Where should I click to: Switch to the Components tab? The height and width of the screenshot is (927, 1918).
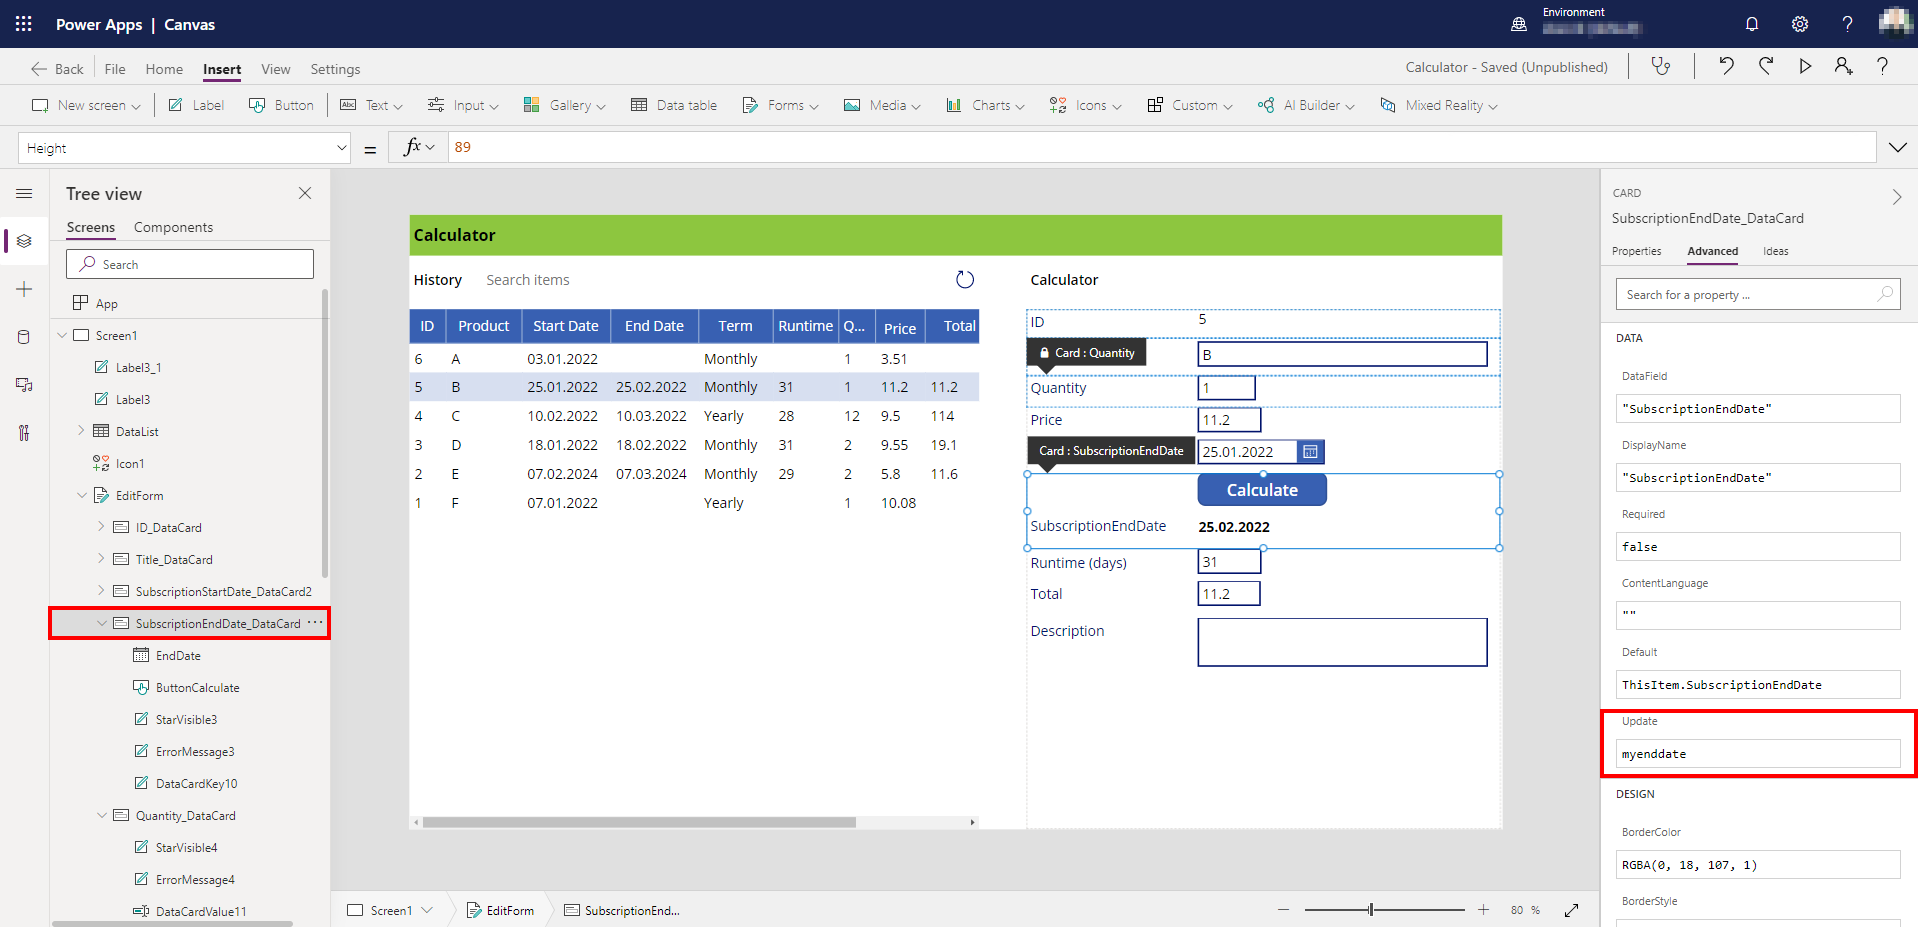pyautogui.click(x=173, y=227)
